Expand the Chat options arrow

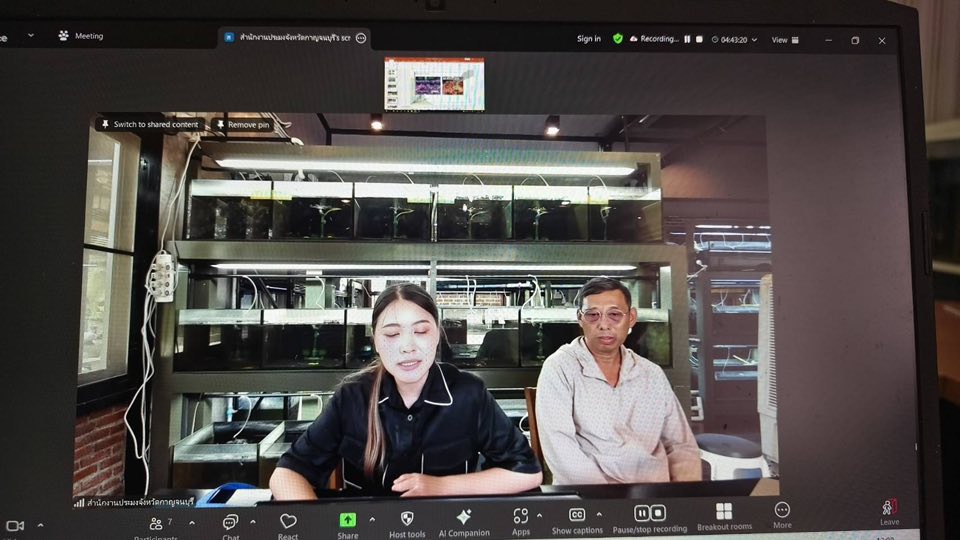[253, 522]
